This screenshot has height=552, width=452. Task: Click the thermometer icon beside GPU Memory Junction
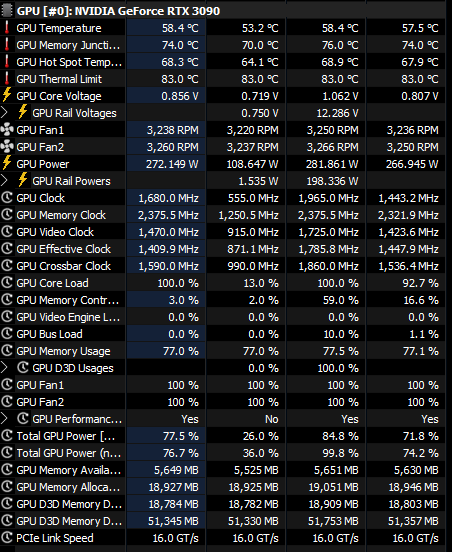tap(7, 45)
